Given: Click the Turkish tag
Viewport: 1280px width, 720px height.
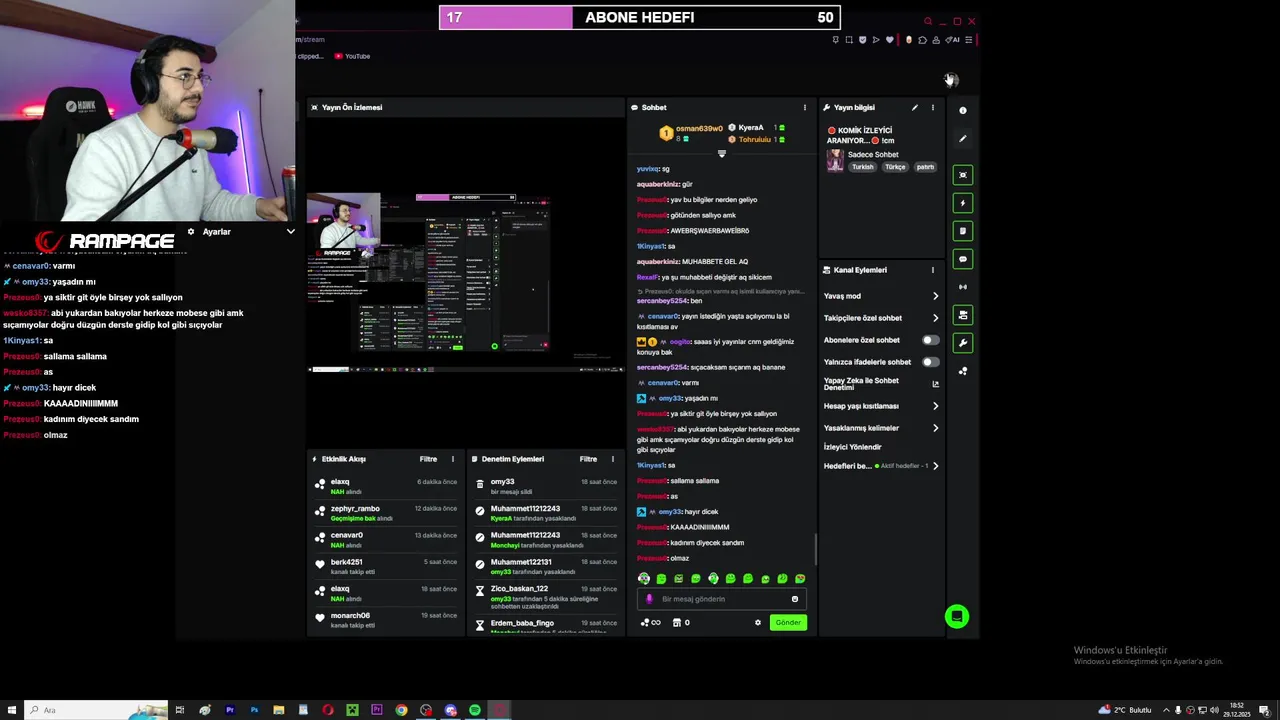Looking at the screenshot, I should [862, 167].
